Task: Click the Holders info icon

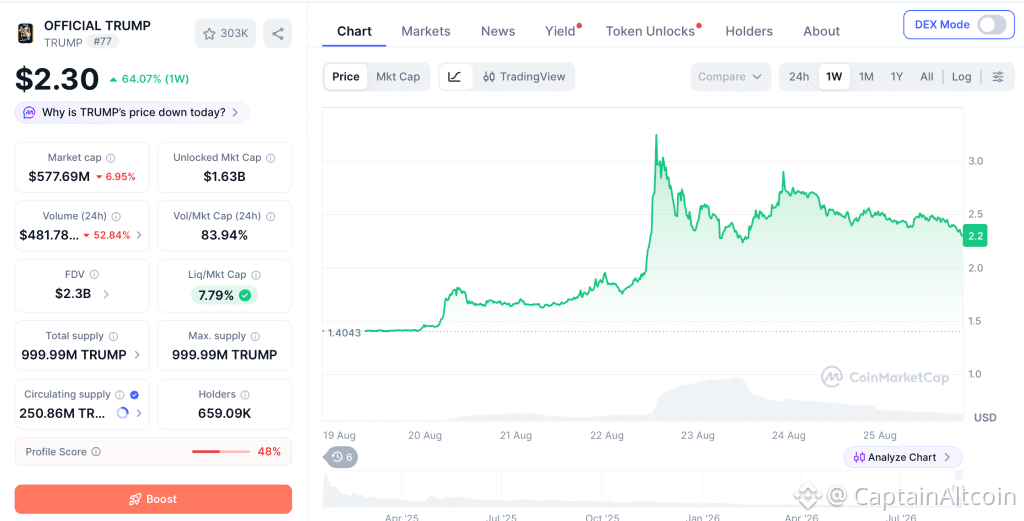Action: (245, 395)
